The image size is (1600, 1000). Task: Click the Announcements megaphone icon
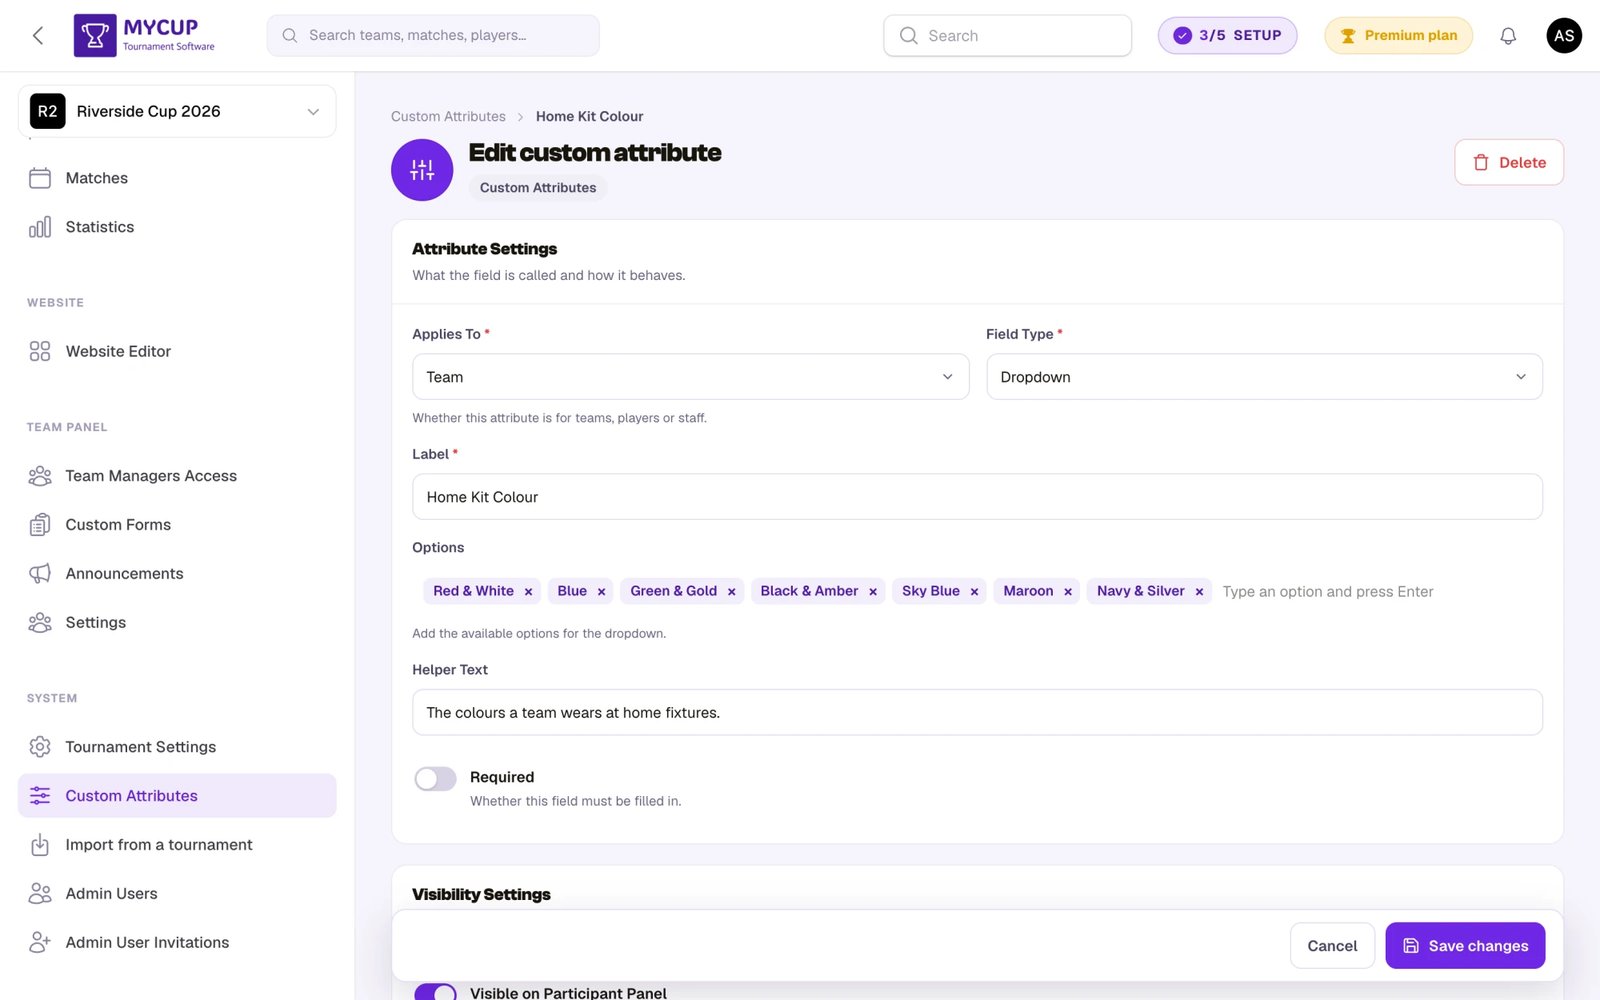[x=40, y=574]
